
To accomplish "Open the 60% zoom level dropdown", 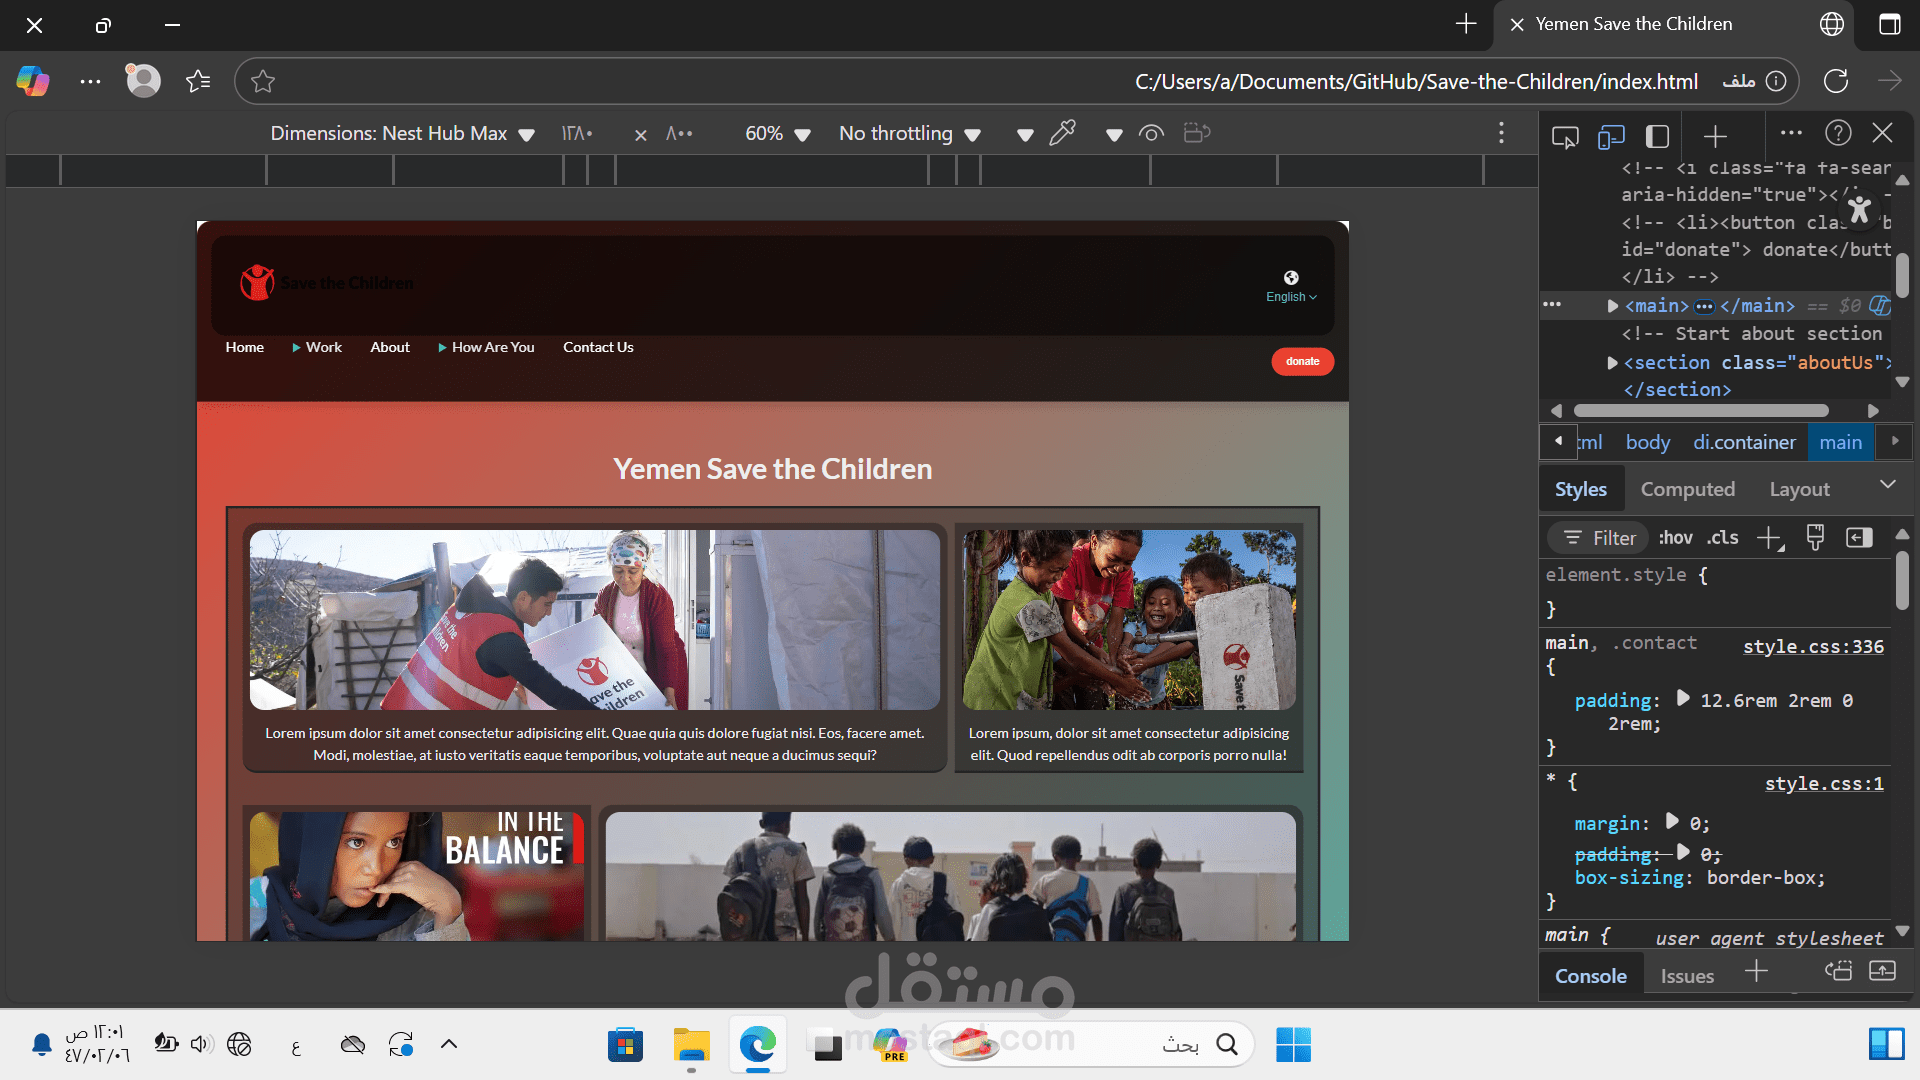I will 777,133.
